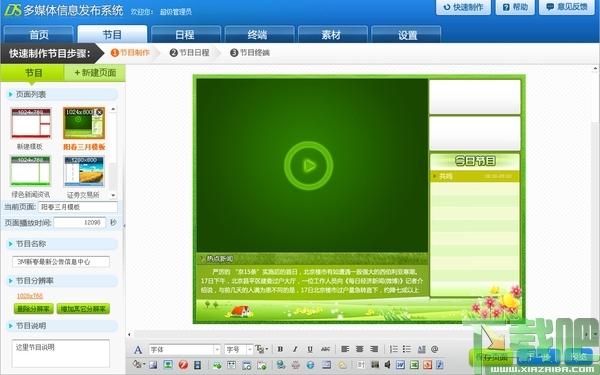Toggle underline text formatting
Image resolution: width=600 pixels, height=375 pixels.
pyautogui.click(x=310, y=349)
